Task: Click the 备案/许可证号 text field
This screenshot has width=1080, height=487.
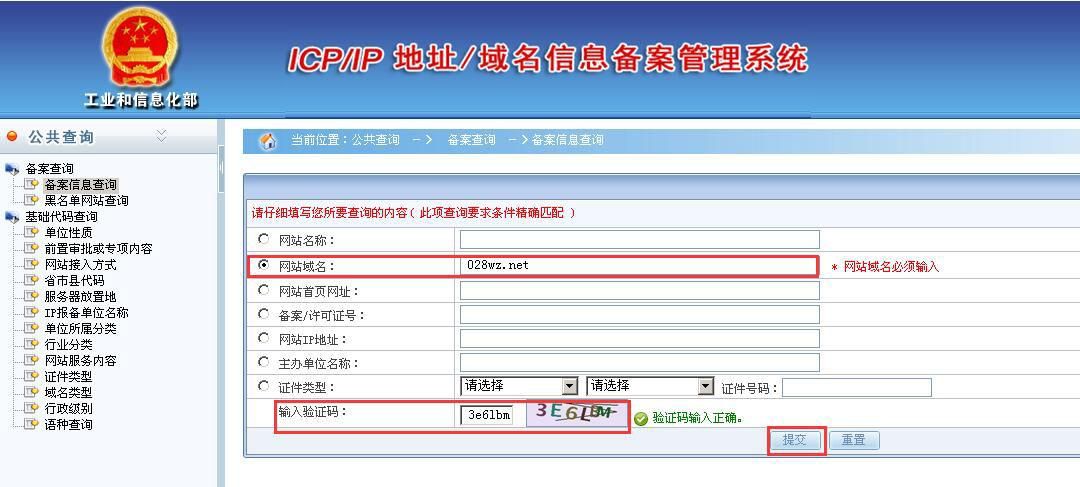Action: click(639, 315)
